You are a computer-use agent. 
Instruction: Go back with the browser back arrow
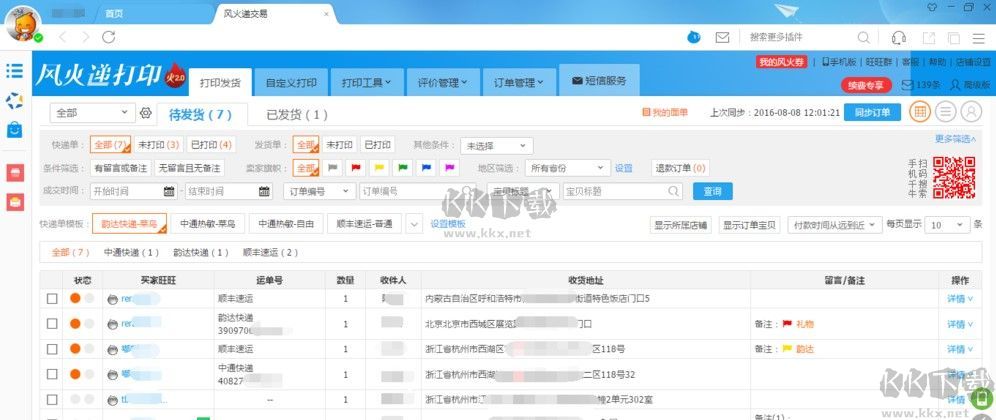tap(62, 37)
